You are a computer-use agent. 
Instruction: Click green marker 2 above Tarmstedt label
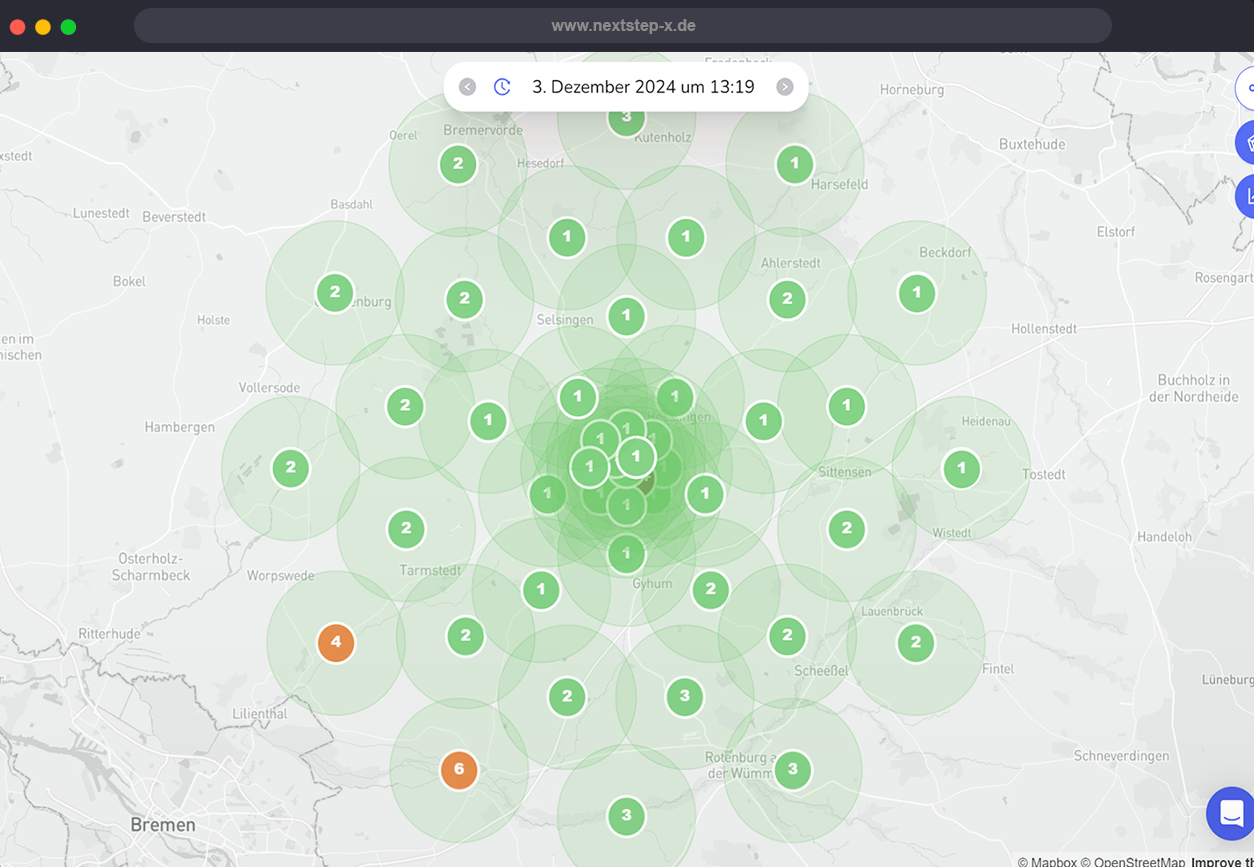[x=406, y=529]
